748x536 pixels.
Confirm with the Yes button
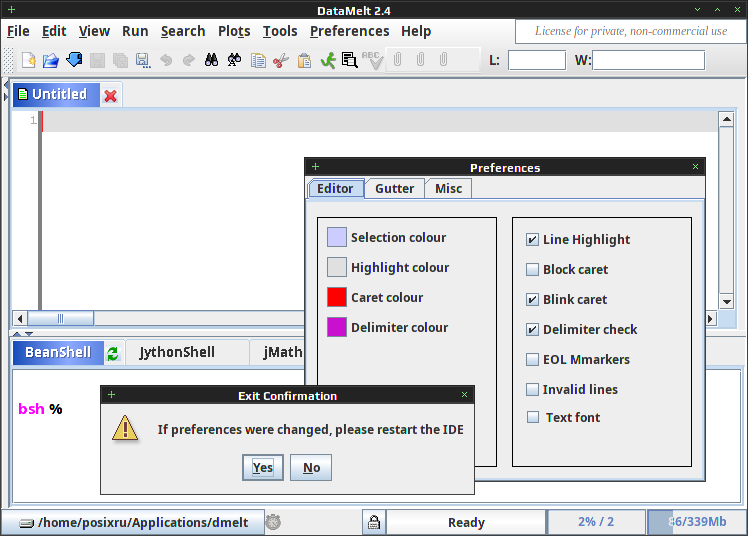coord(263,467)
